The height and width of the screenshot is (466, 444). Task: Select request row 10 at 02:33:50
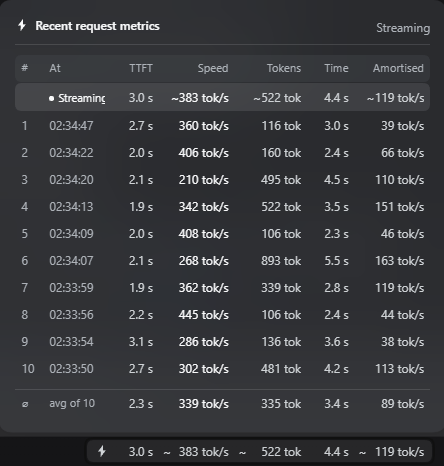pos(222,369)
